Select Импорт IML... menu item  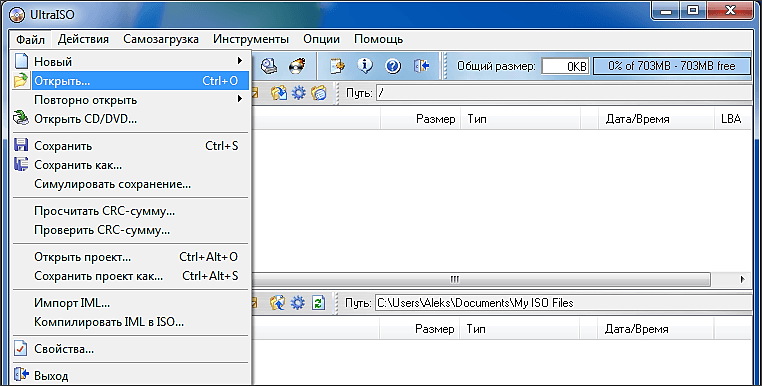[x=130, y=303]
